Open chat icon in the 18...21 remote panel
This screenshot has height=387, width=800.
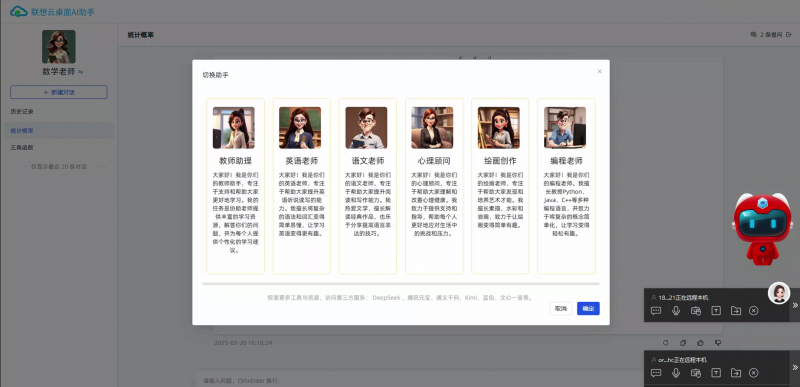click(x=656, y=311)
